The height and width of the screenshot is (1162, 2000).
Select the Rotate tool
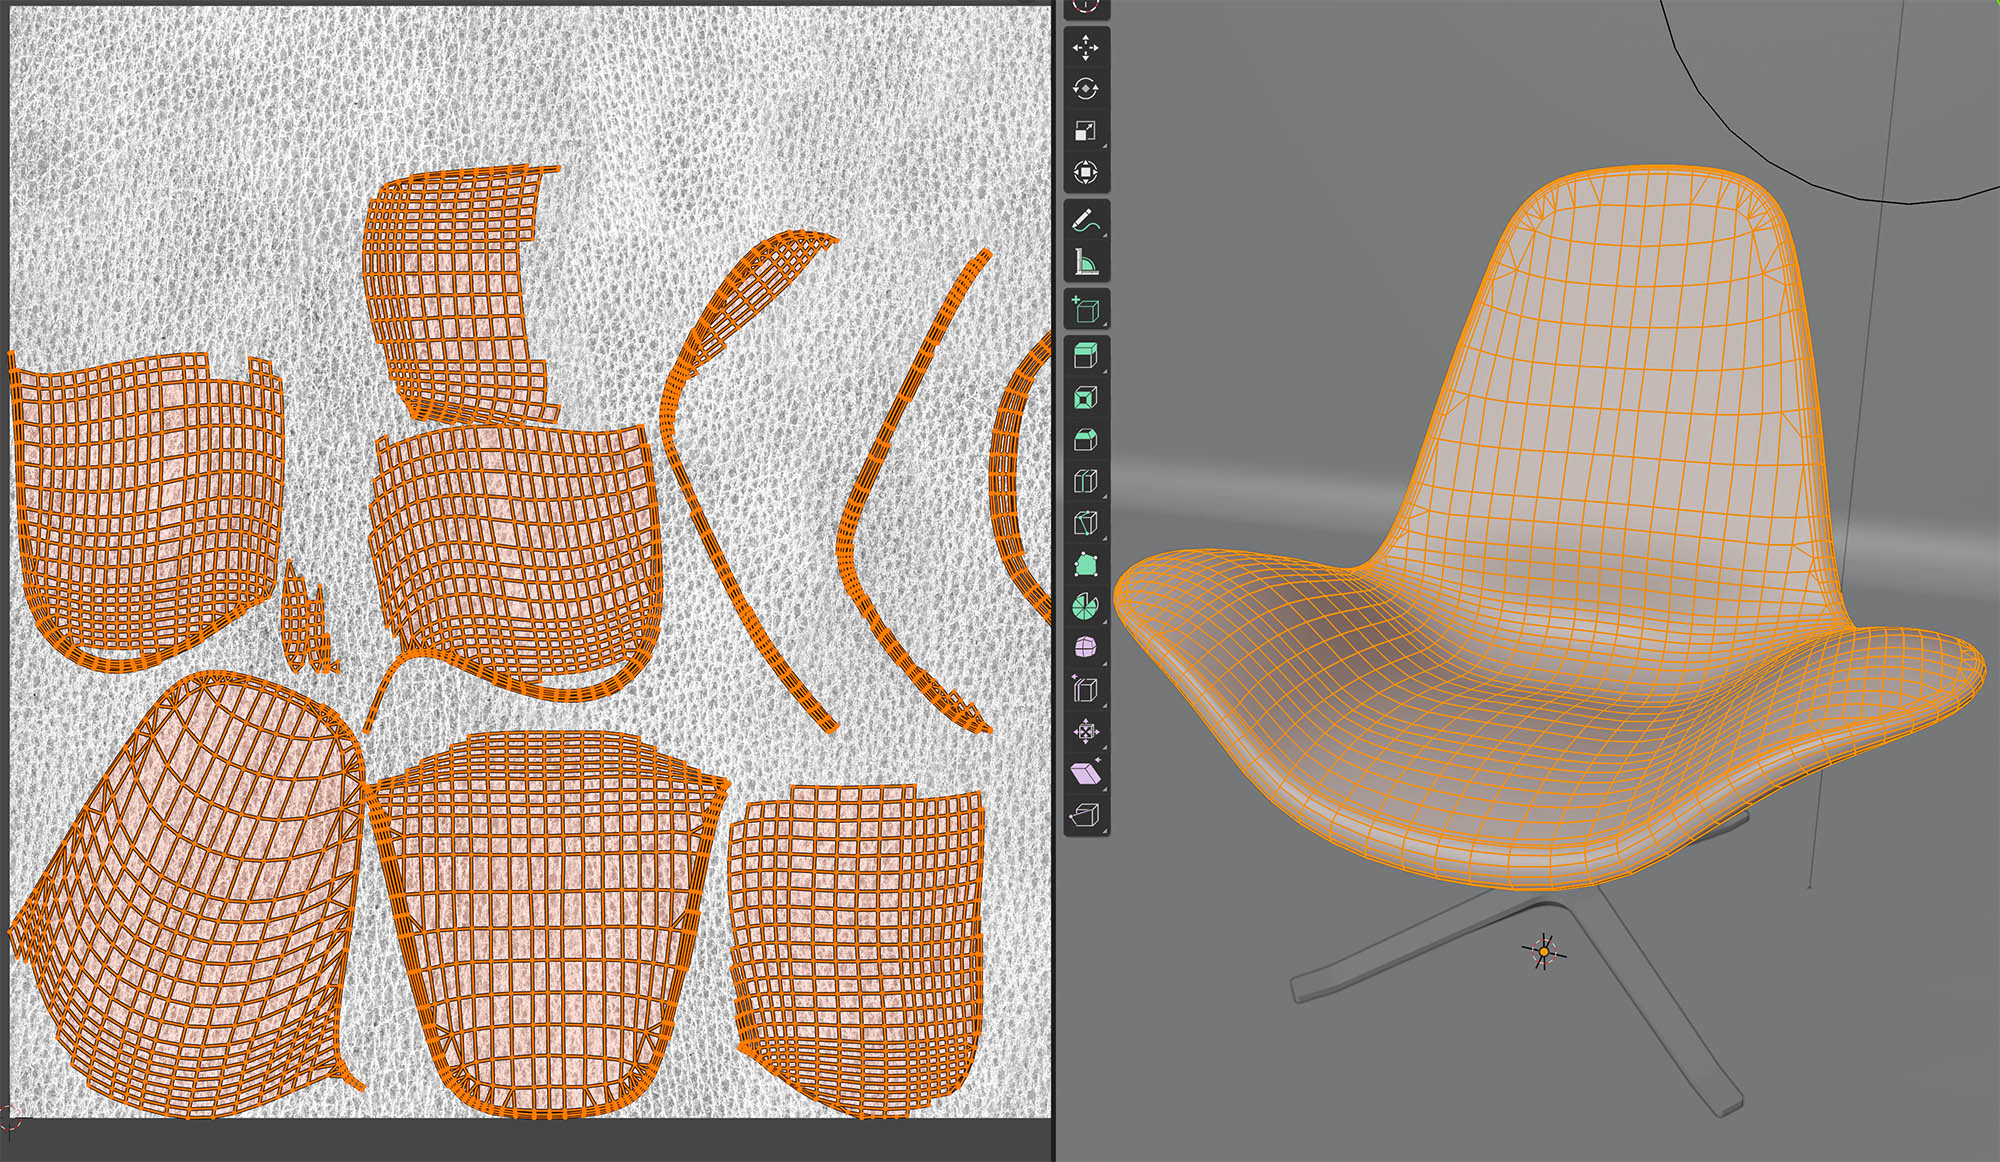coord(1086,89)
